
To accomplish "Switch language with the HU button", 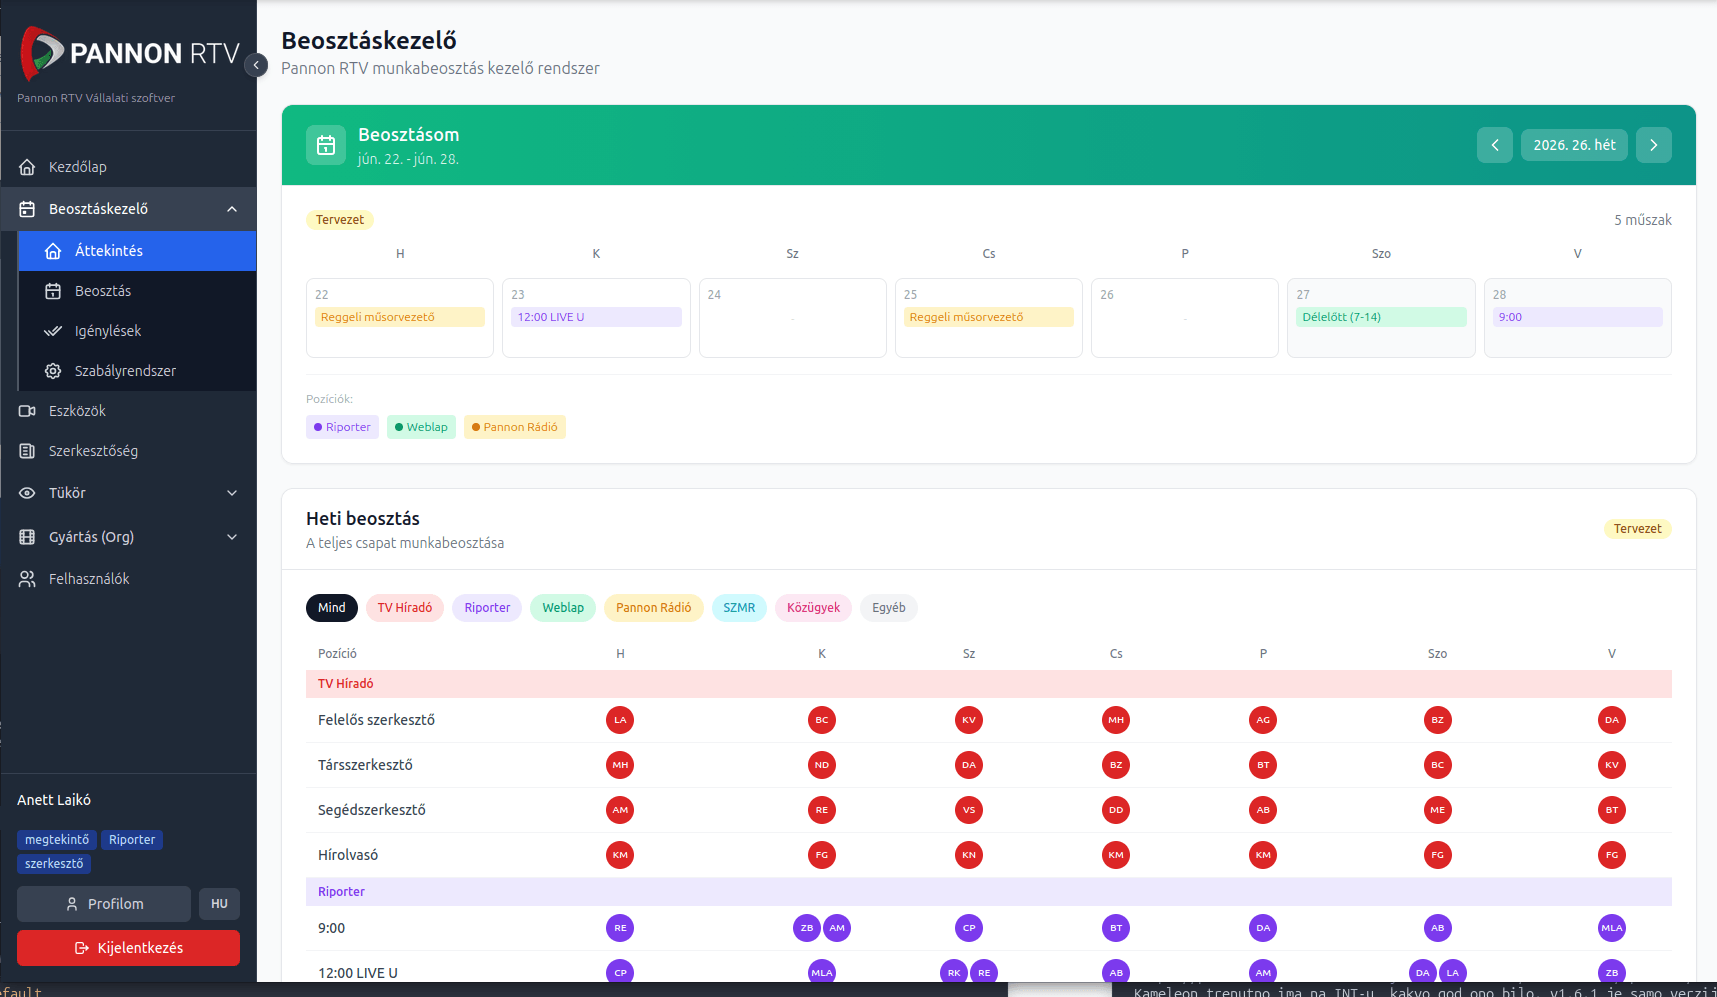I will 219,904.
